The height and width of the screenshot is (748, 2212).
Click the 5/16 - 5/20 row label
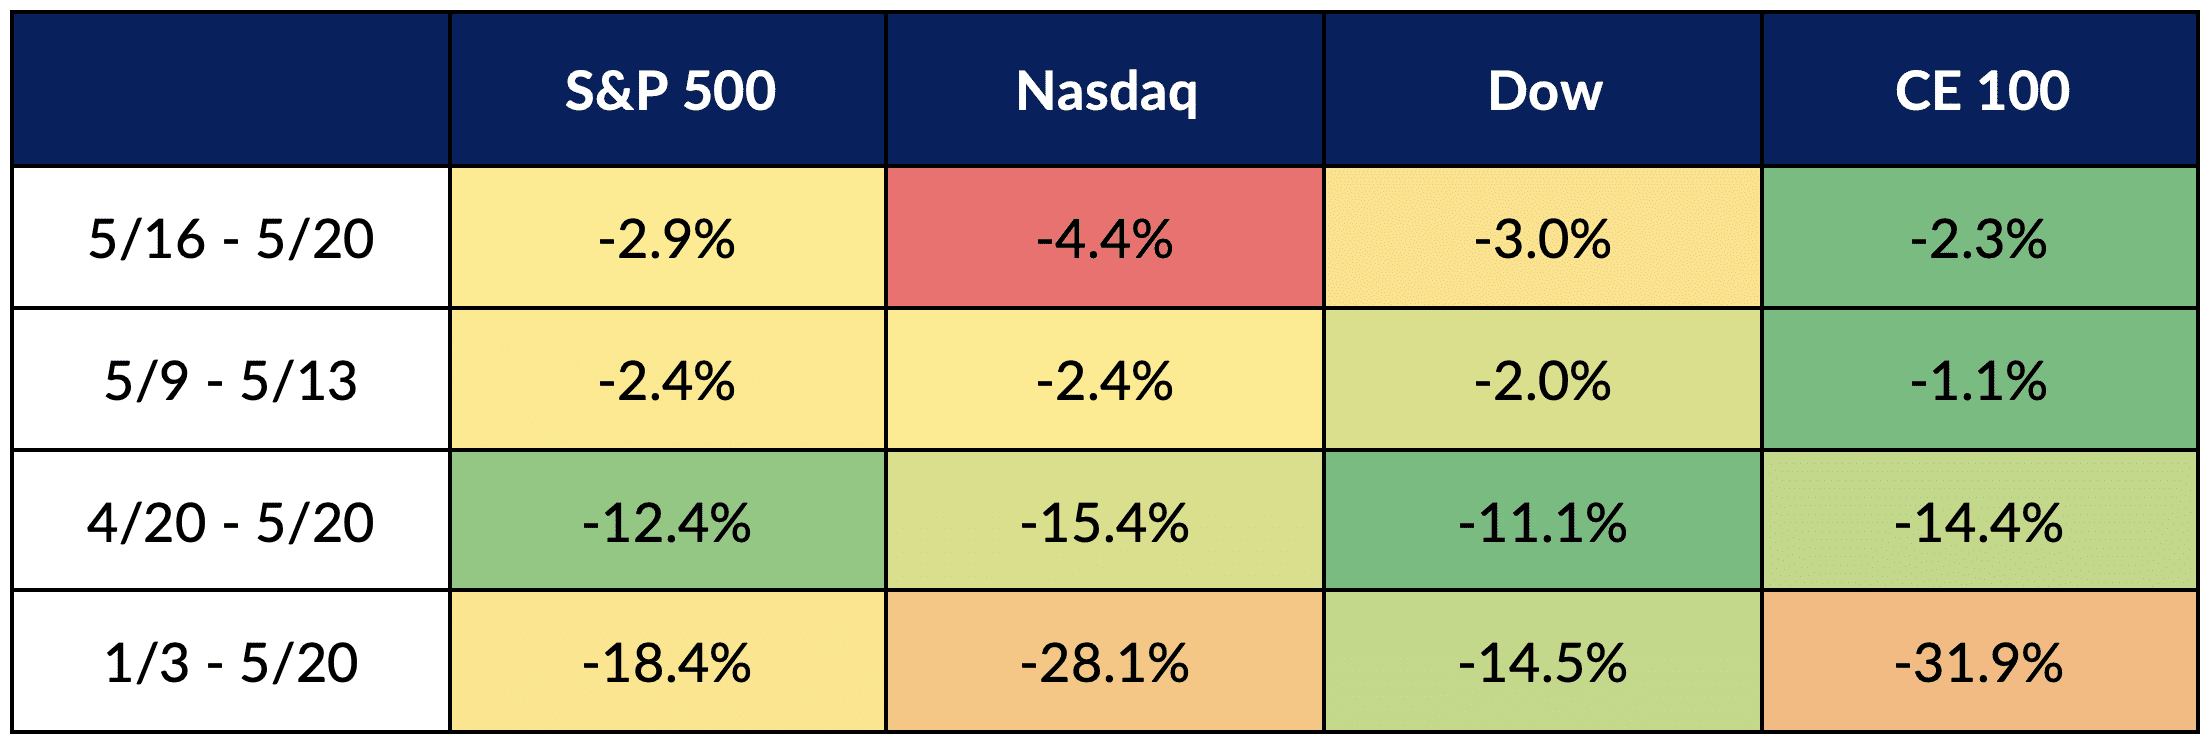point(231,239)
